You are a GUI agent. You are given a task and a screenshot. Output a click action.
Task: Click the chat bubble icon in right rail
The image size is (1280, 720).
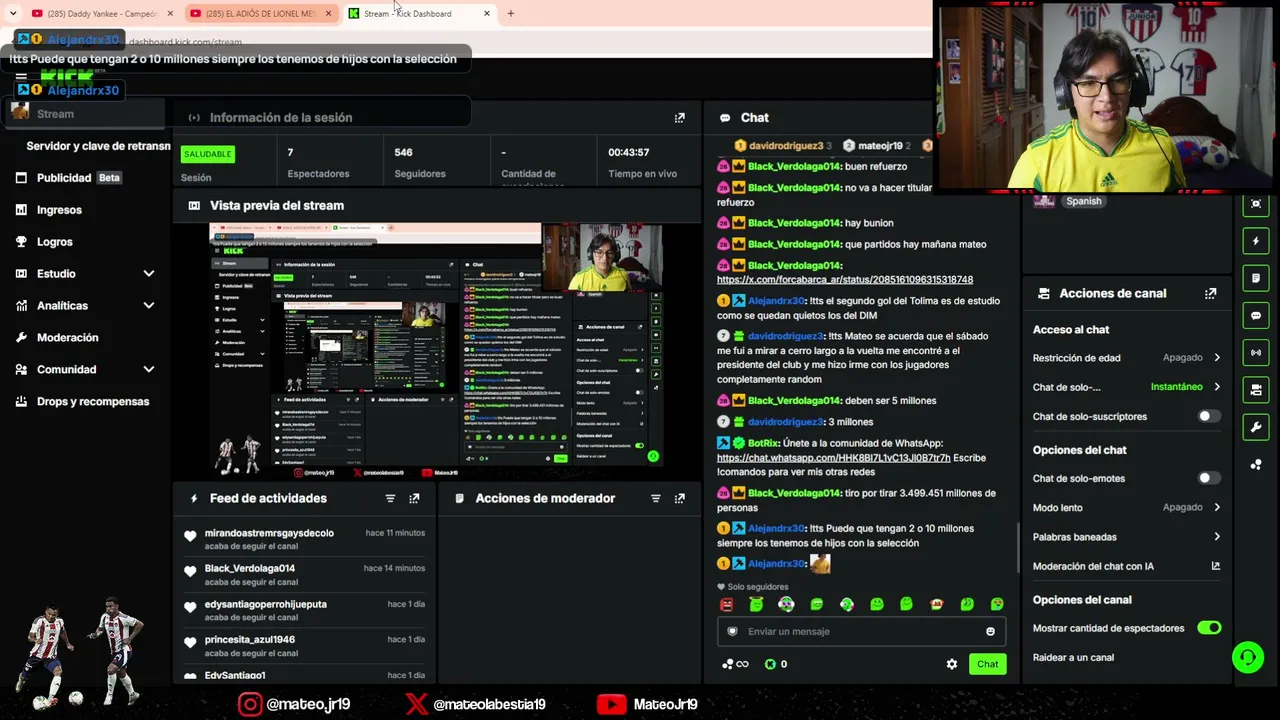coord(1256,315)
